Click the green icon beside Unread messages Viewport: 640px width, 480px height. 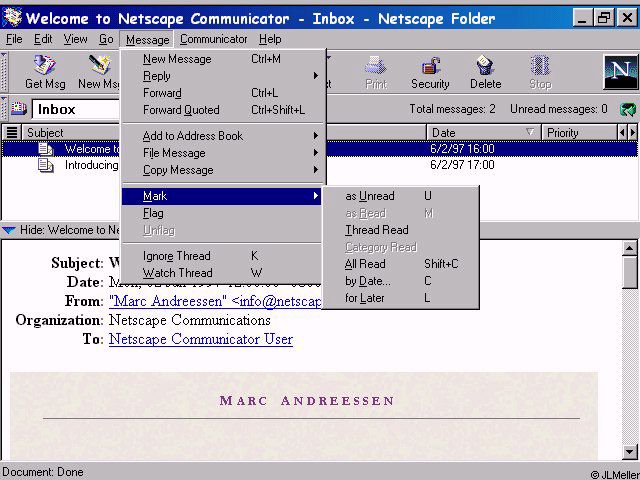(x=628, y=109)
